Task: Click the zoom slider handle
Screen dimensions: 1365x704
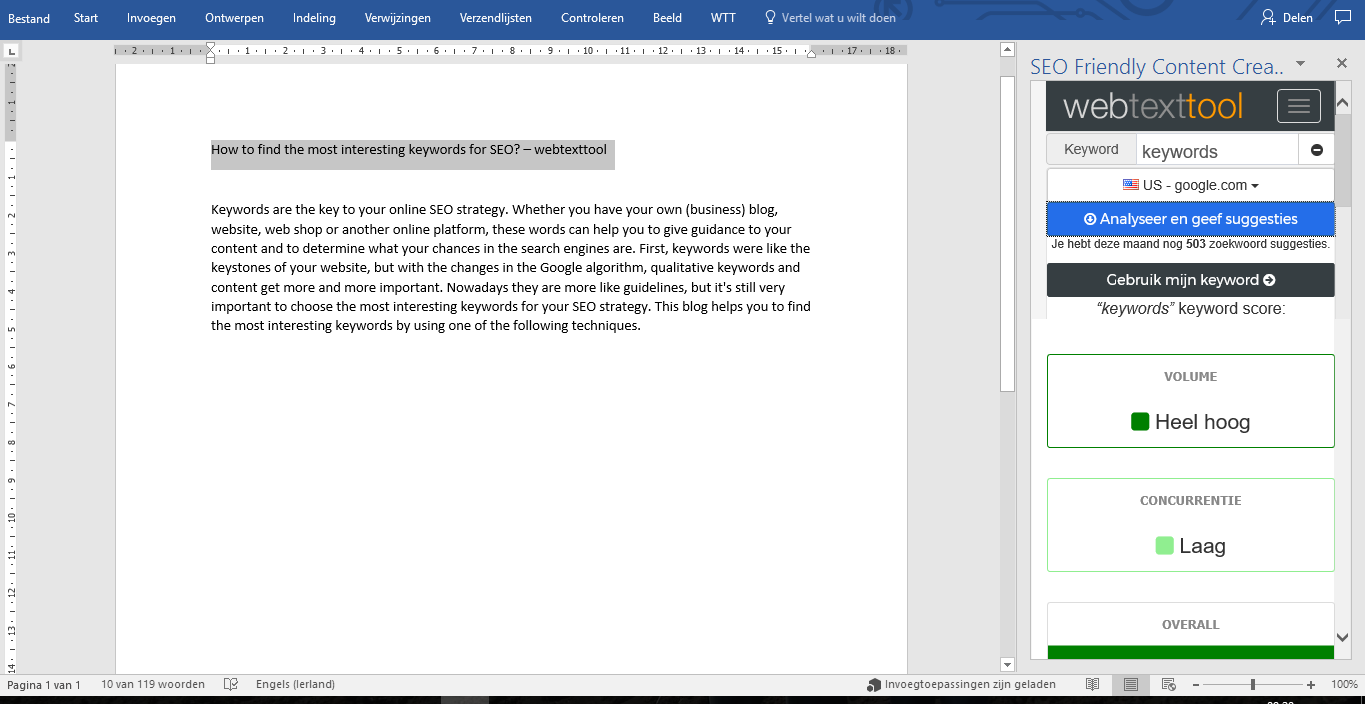Action: (x=1253, y=685)
